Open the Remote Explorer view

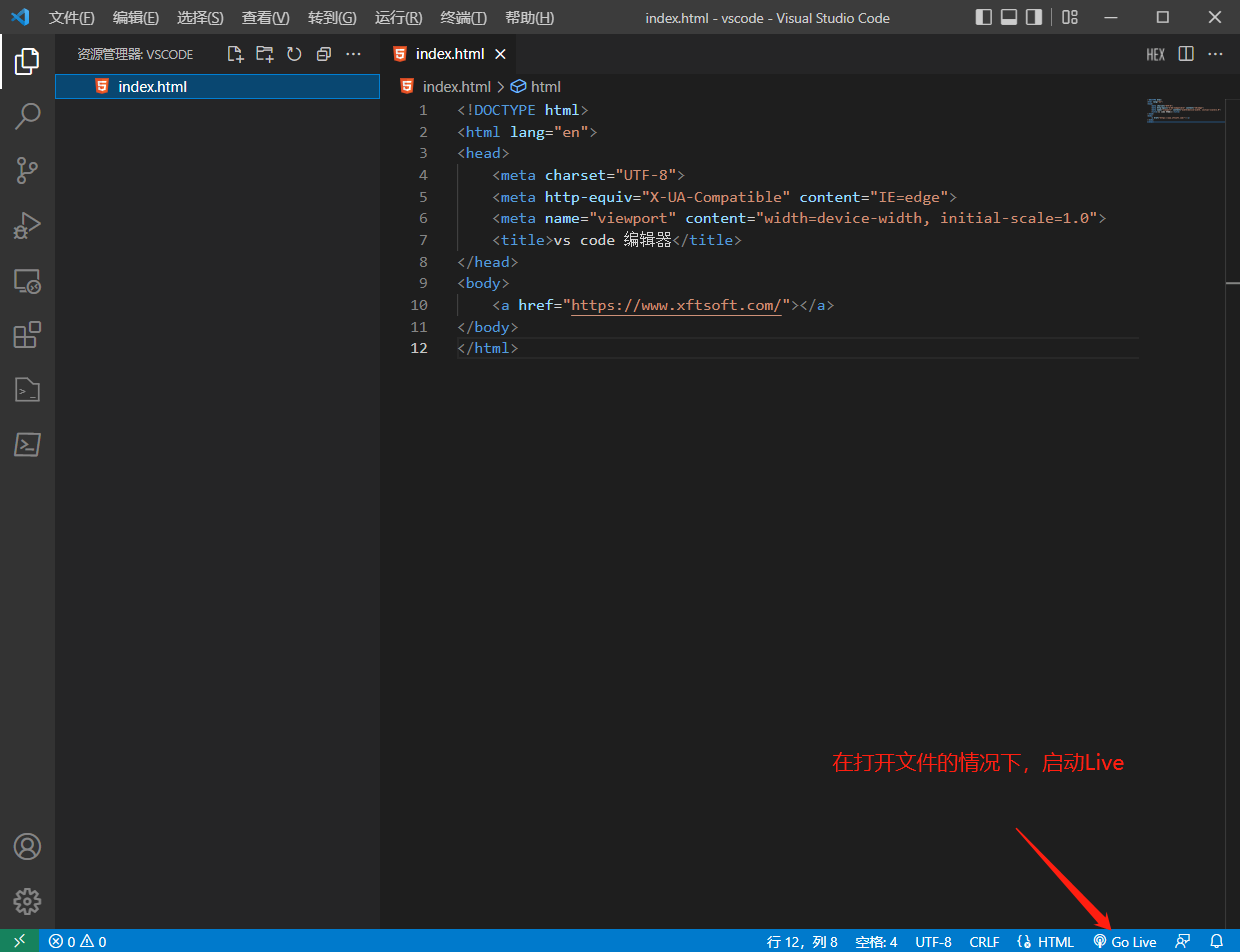[x=27, y=282]
